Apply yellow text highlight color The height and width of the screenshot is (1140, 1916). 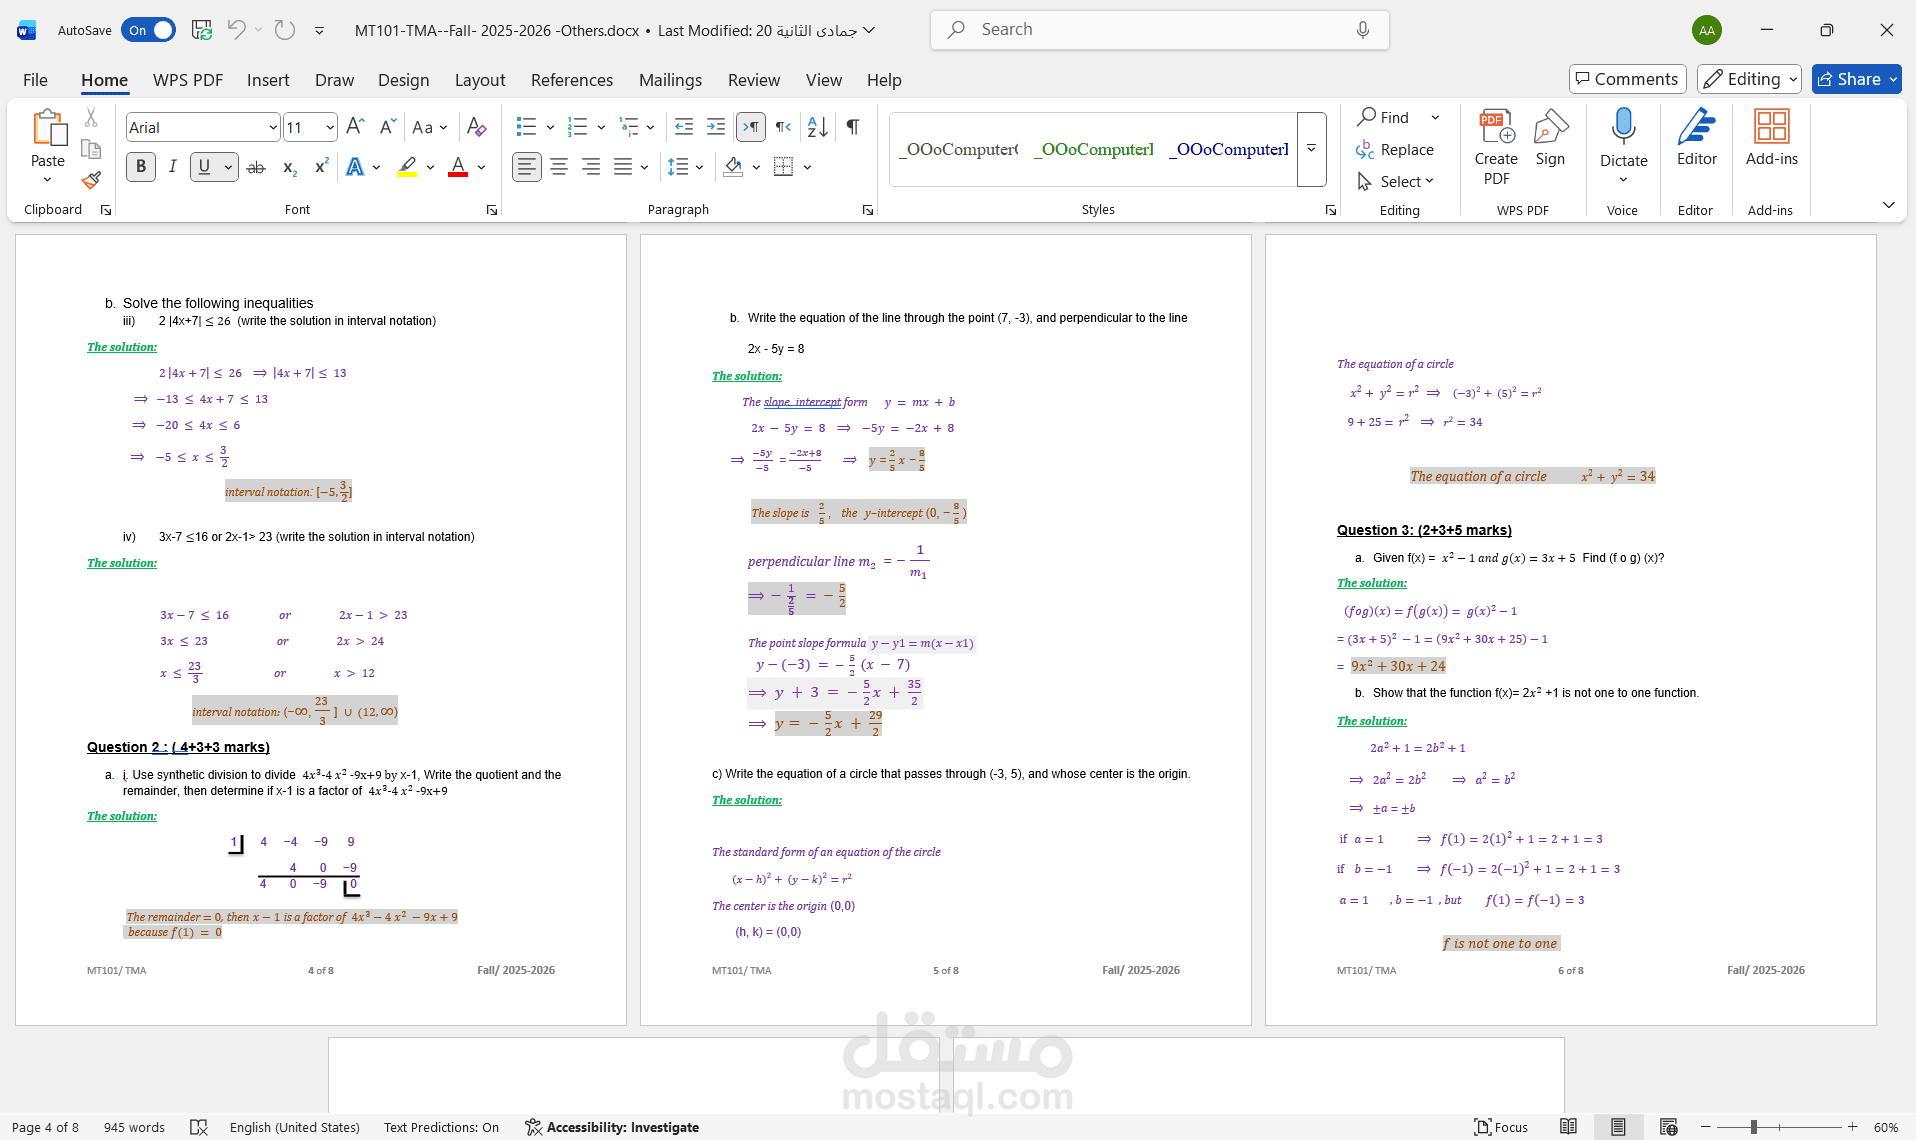click(407, 167)
